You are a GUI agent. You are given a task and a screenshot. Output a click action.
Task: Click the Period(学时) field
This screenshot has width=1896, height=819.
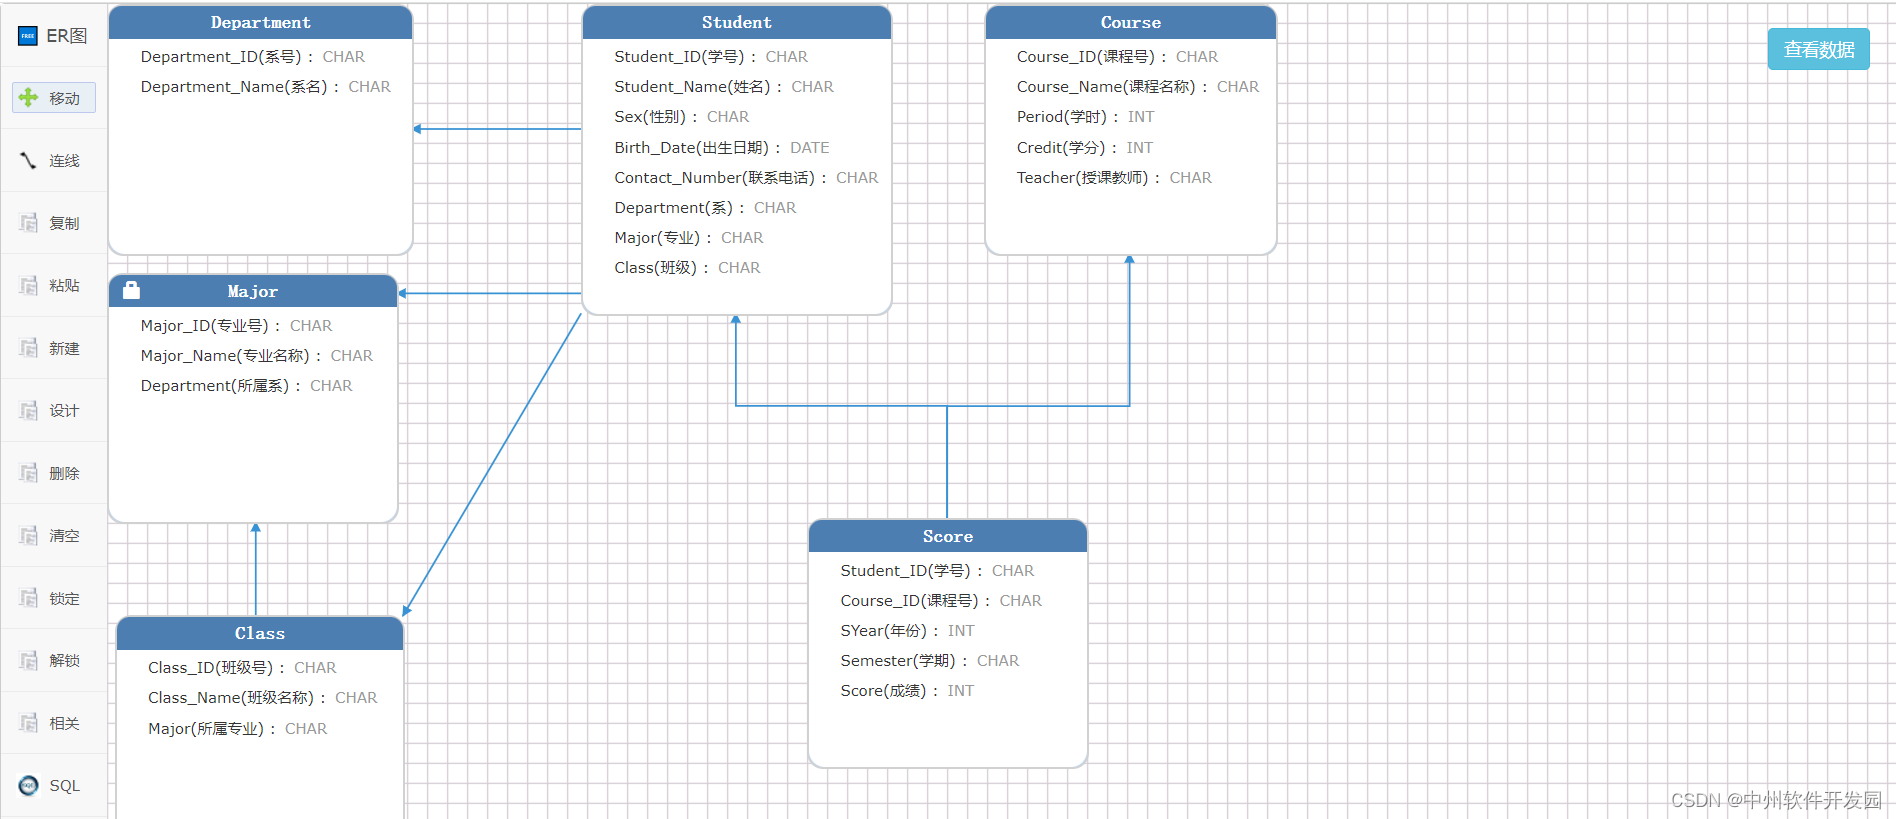(1085, 117)
